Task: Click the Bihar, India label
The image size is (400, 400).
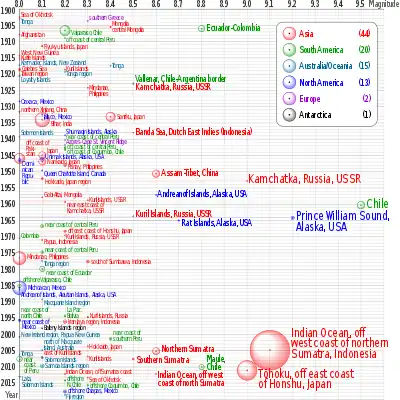Action: pyautogui.click(x=61, y=124)
